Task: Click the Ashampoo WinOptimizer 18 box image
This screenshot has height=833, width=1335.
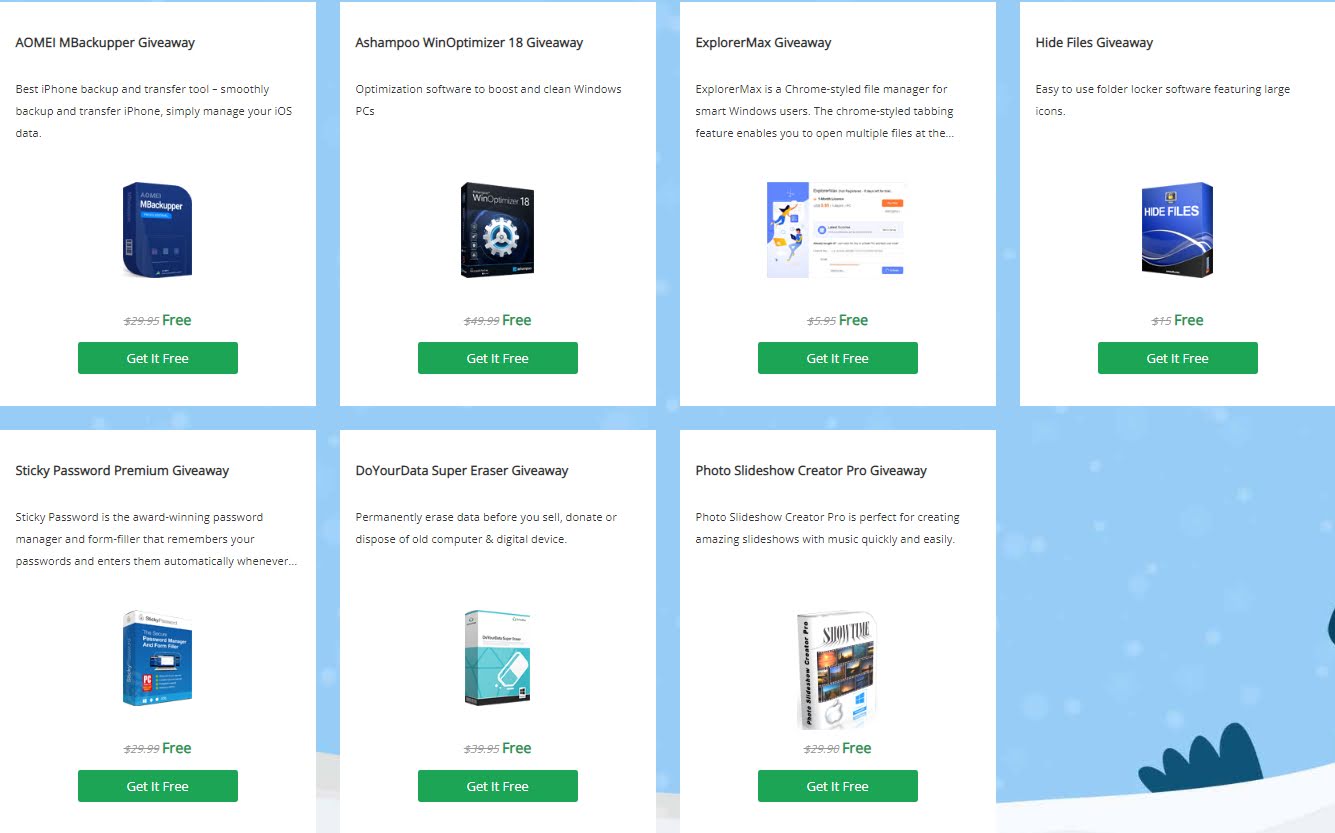Action: 497,230
